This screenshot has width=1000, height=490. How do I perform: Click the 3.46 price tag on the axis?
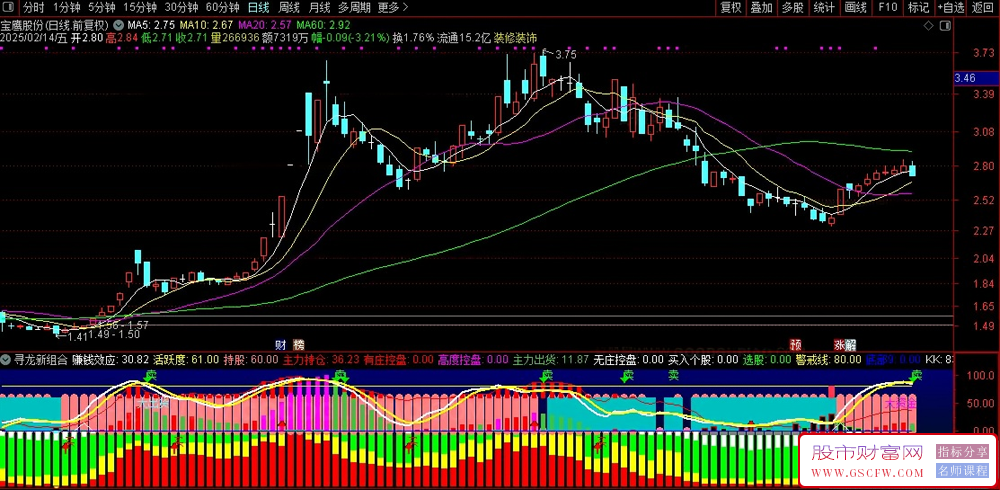[965, 78]
